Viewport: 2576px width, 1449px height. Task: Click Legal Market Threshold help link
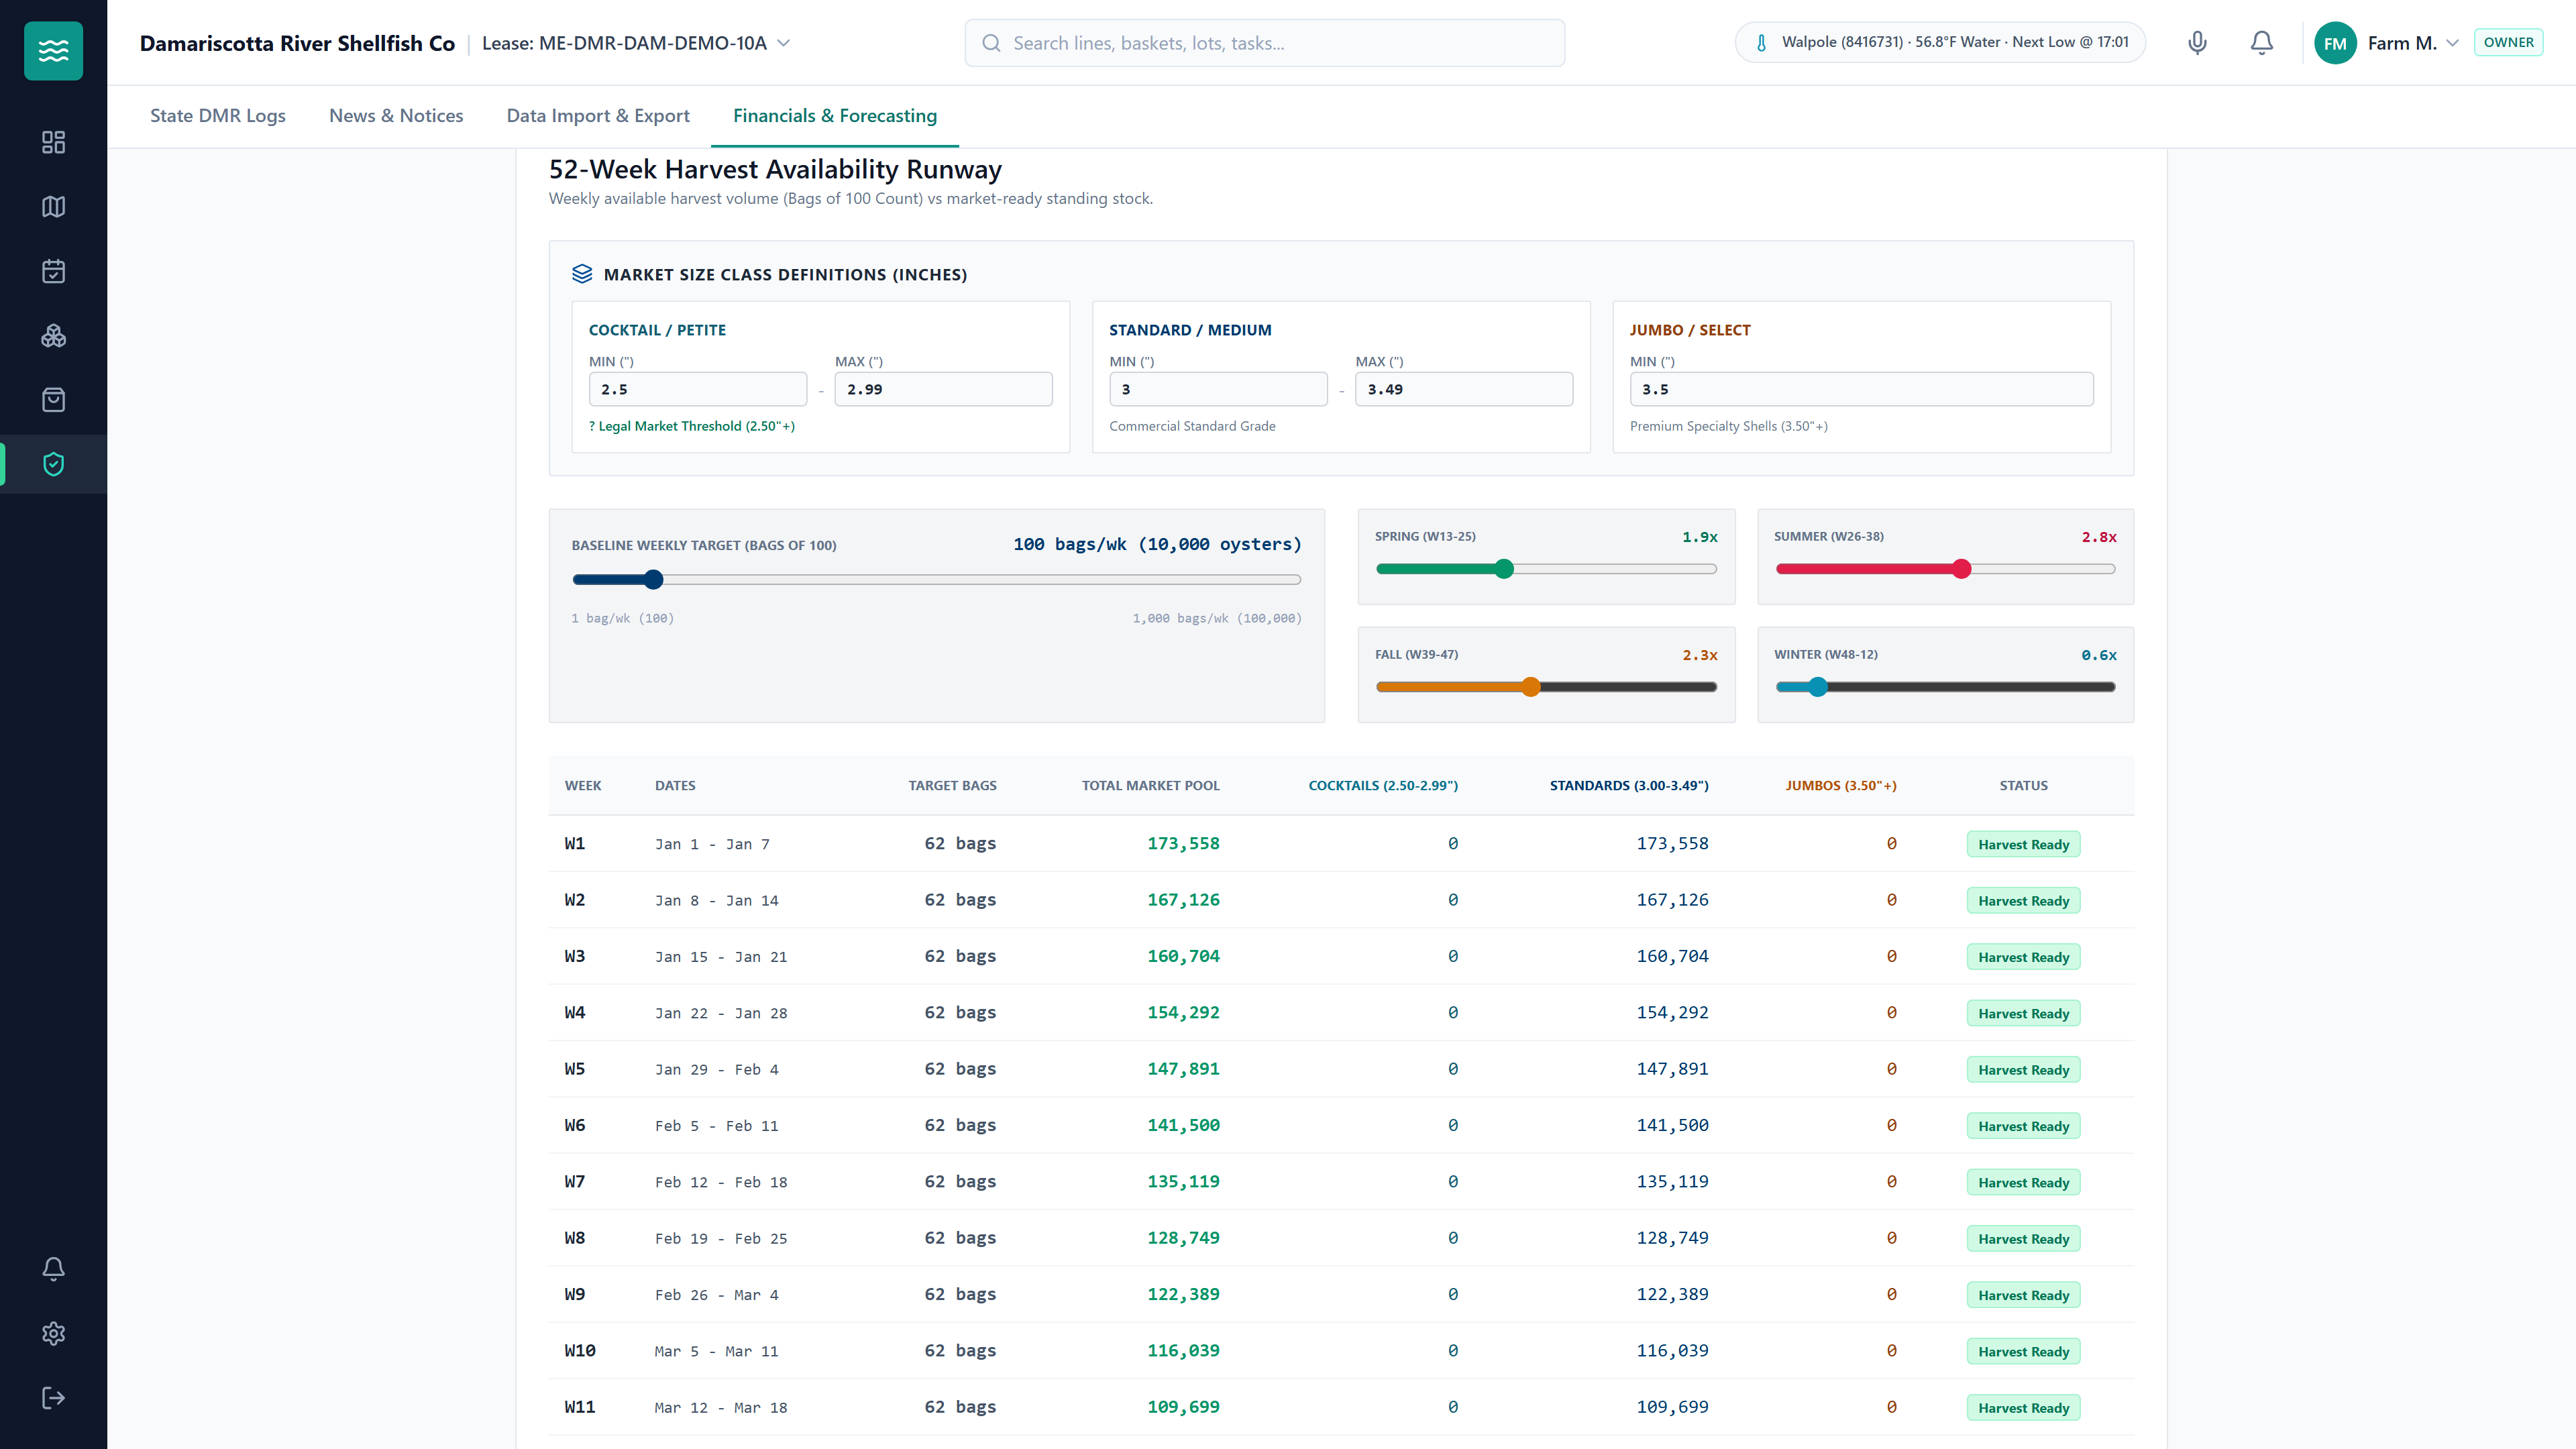click(692, 426)
